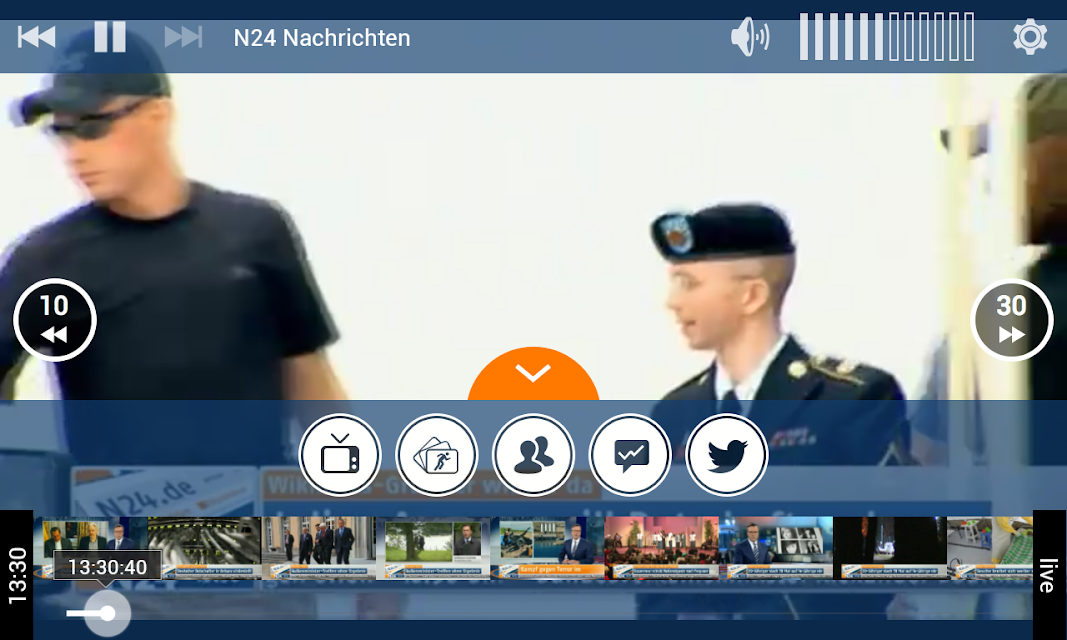Skip to next program
Viewport: 1067px width, 640px height.
(x=184, y=37)
